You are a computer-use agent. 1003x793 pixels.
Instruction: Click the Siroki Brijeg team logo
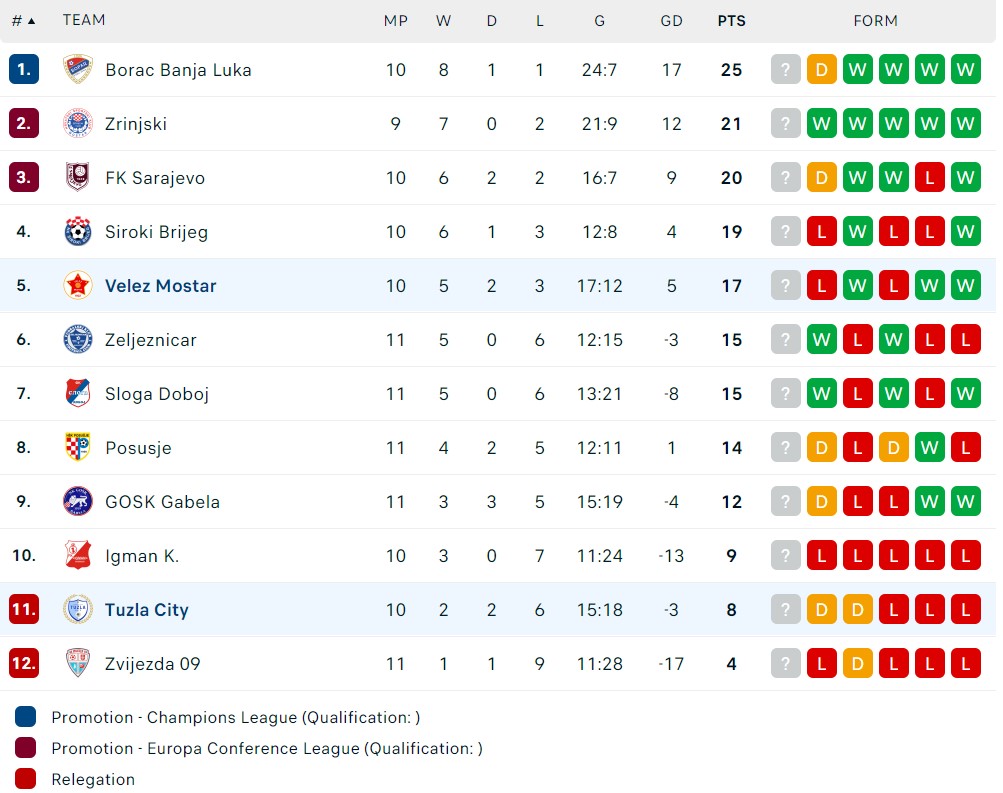pyautogui.click(x=77, y=232)
